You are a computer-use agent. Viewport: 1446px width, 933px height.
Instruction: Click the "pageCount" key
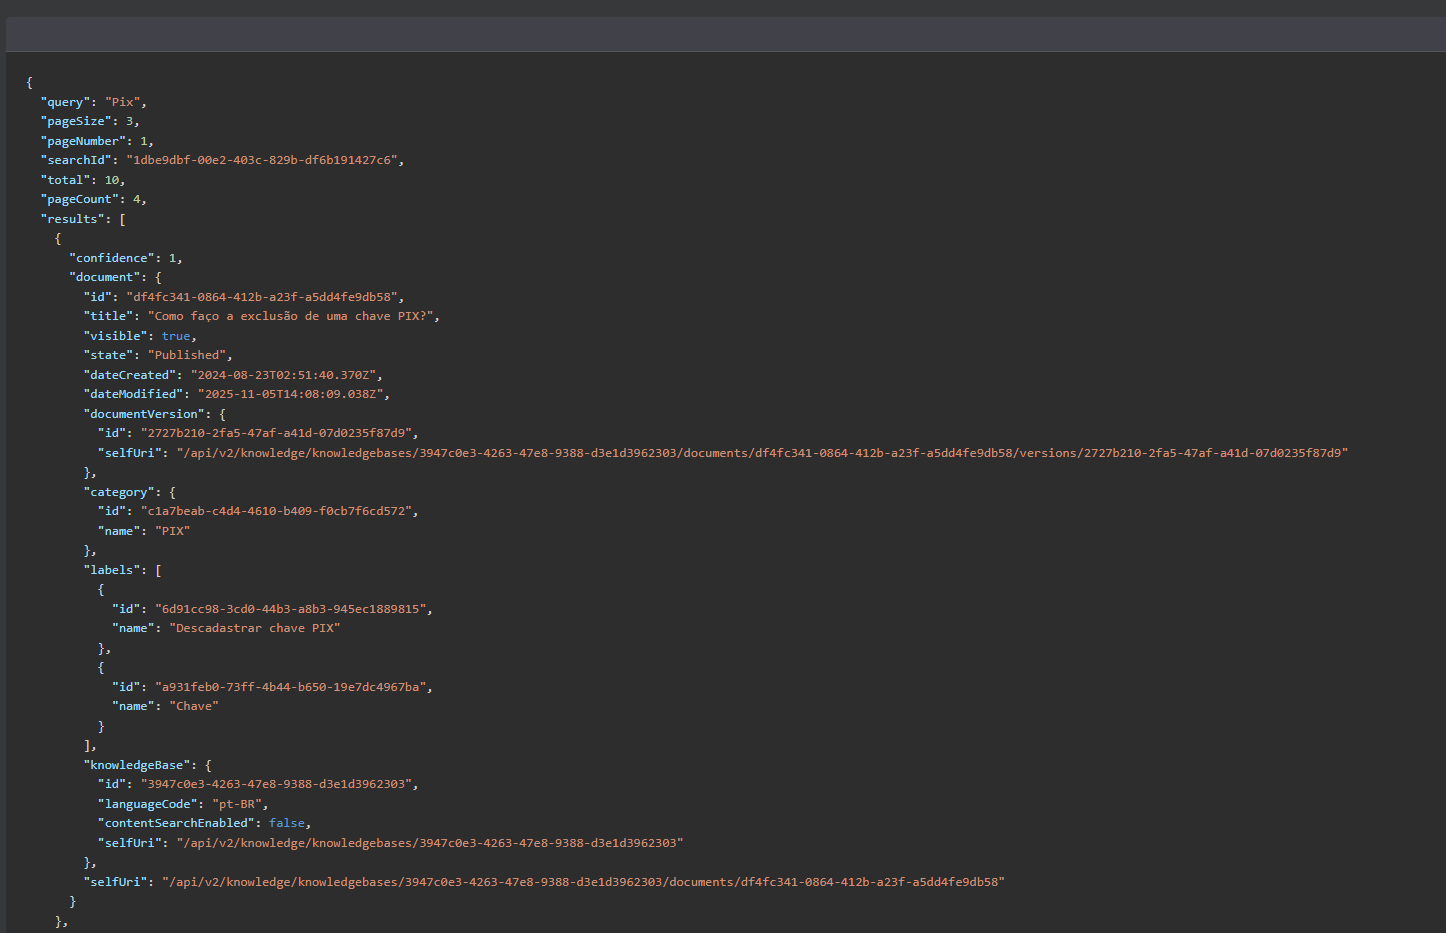point(79,199)
